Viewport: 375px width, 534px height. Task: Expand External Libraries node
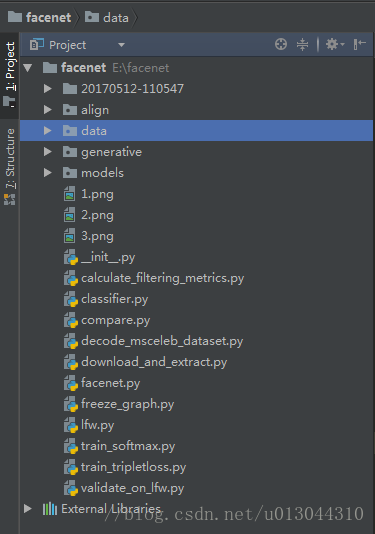pyautogui.click(x=28, y=509)
